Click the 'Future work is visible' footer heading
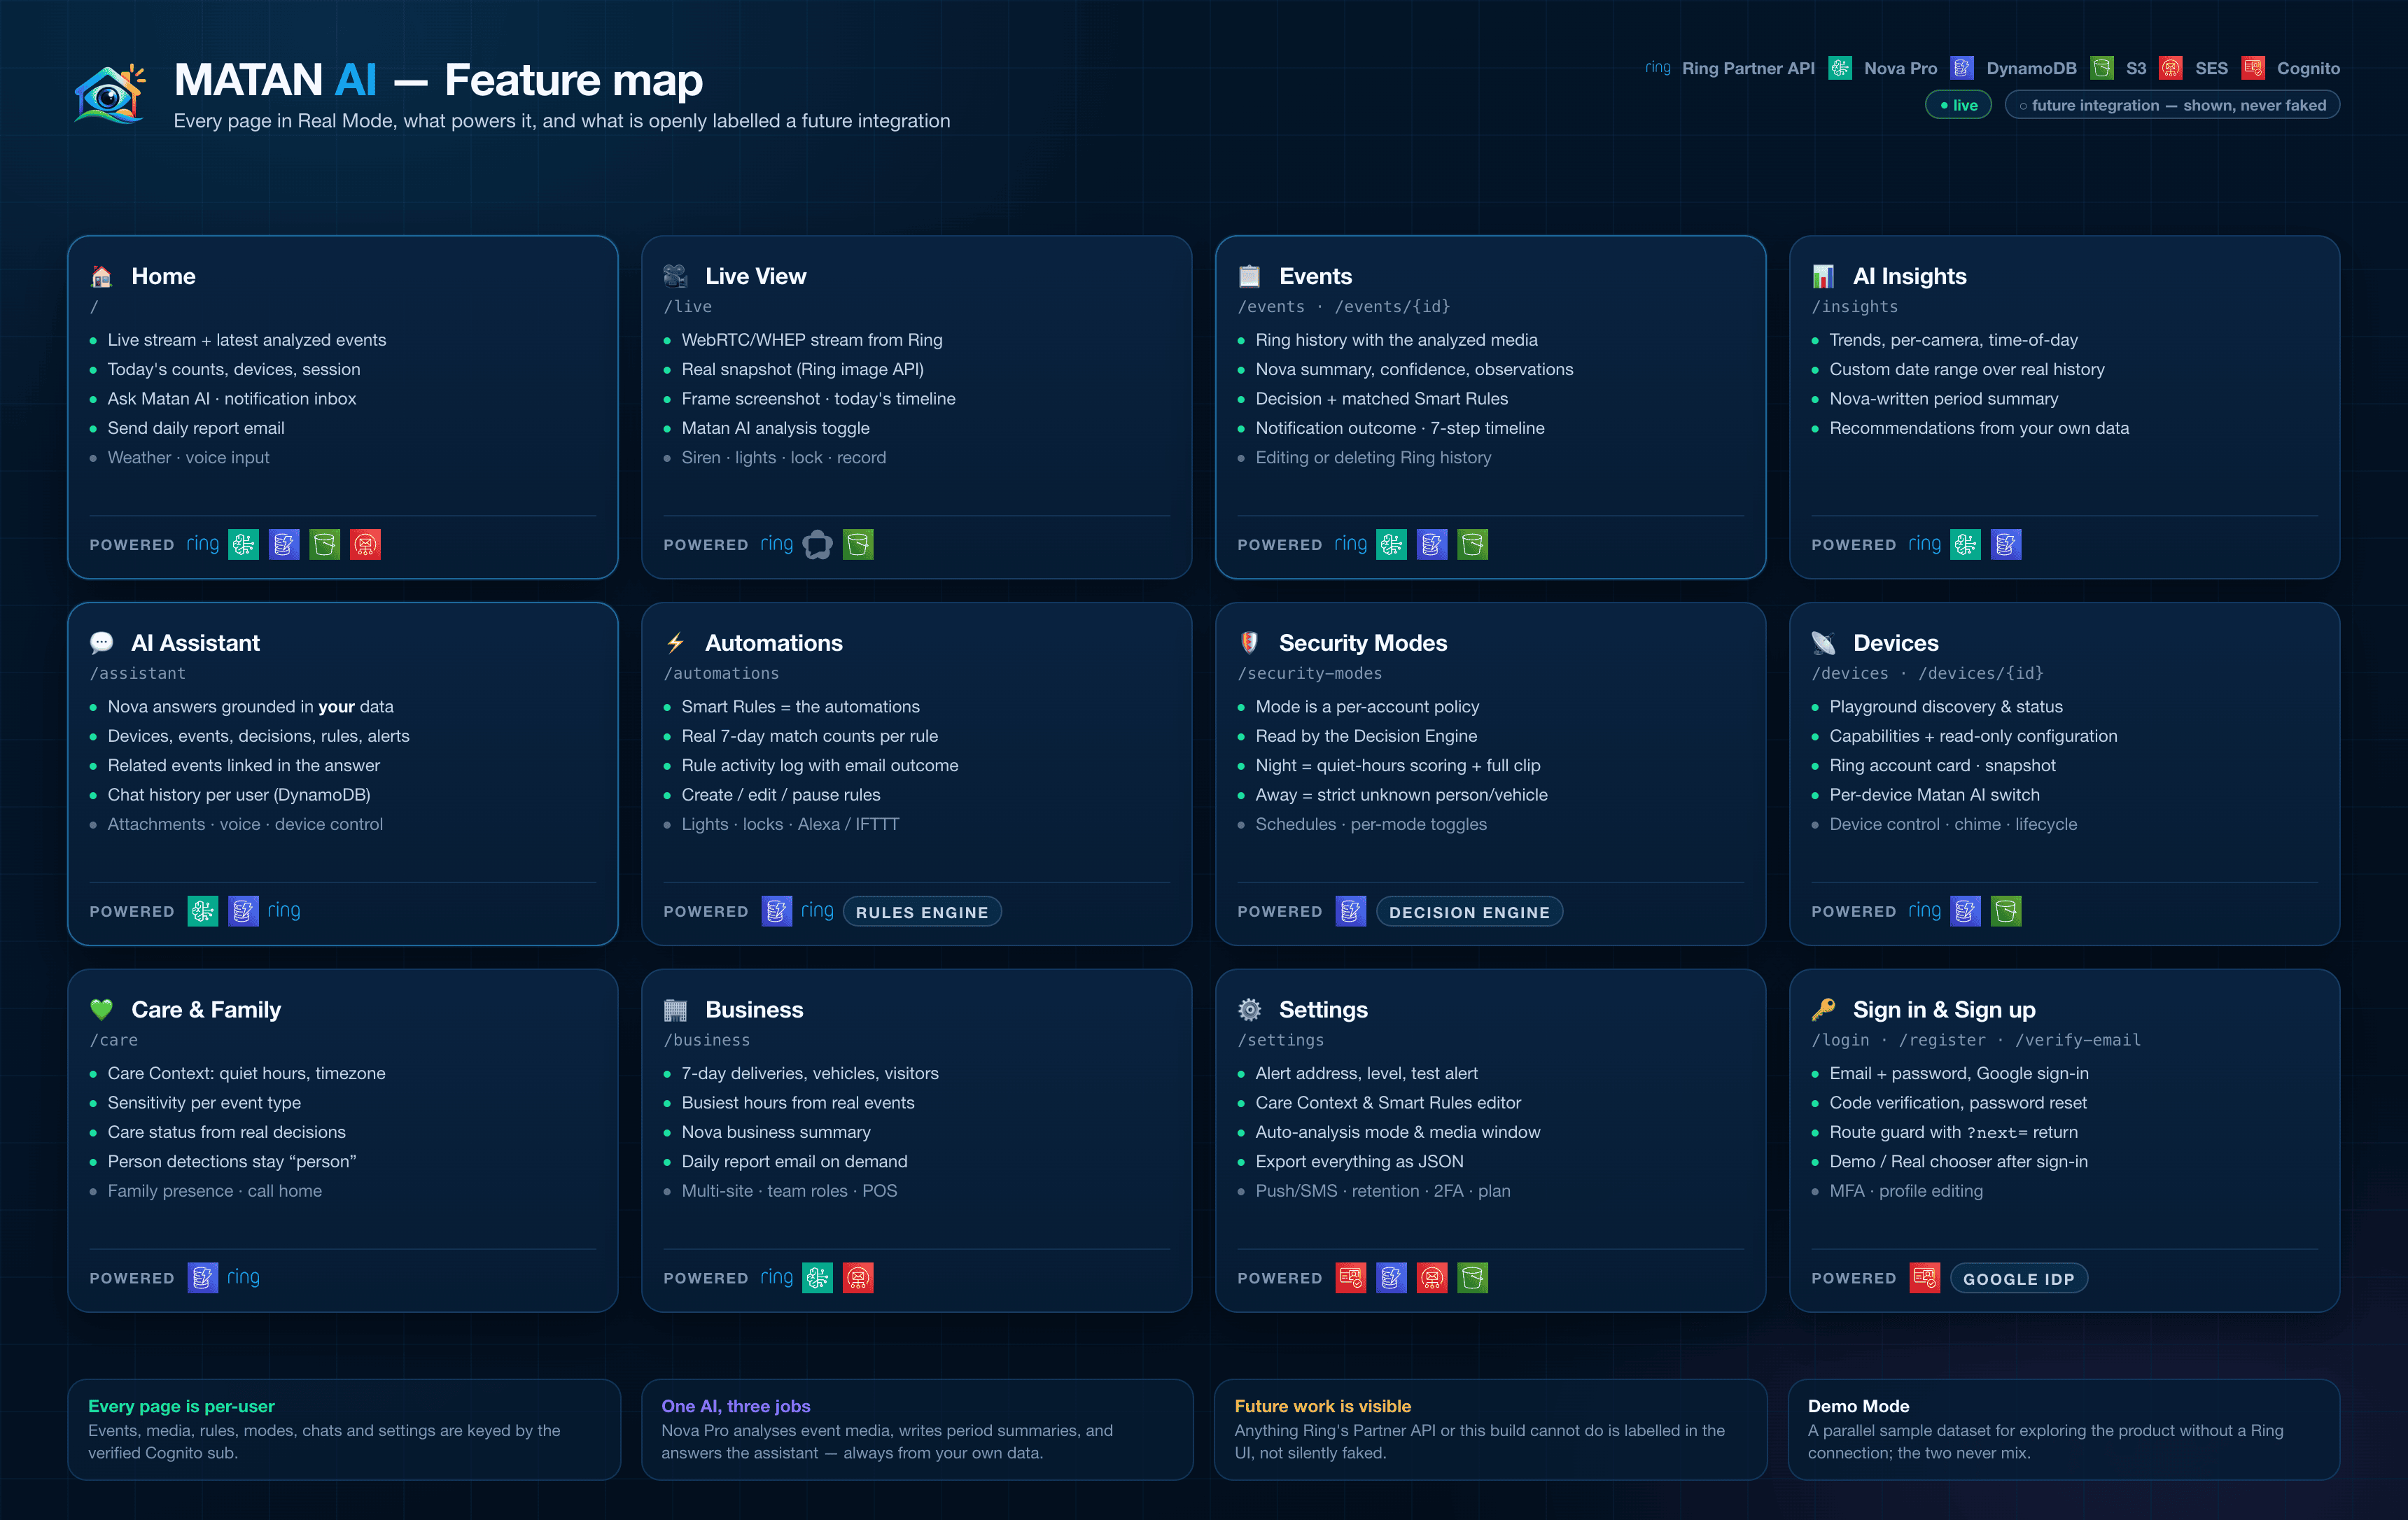The image size is (2408, 1520). click(x=1323, y=1406)
